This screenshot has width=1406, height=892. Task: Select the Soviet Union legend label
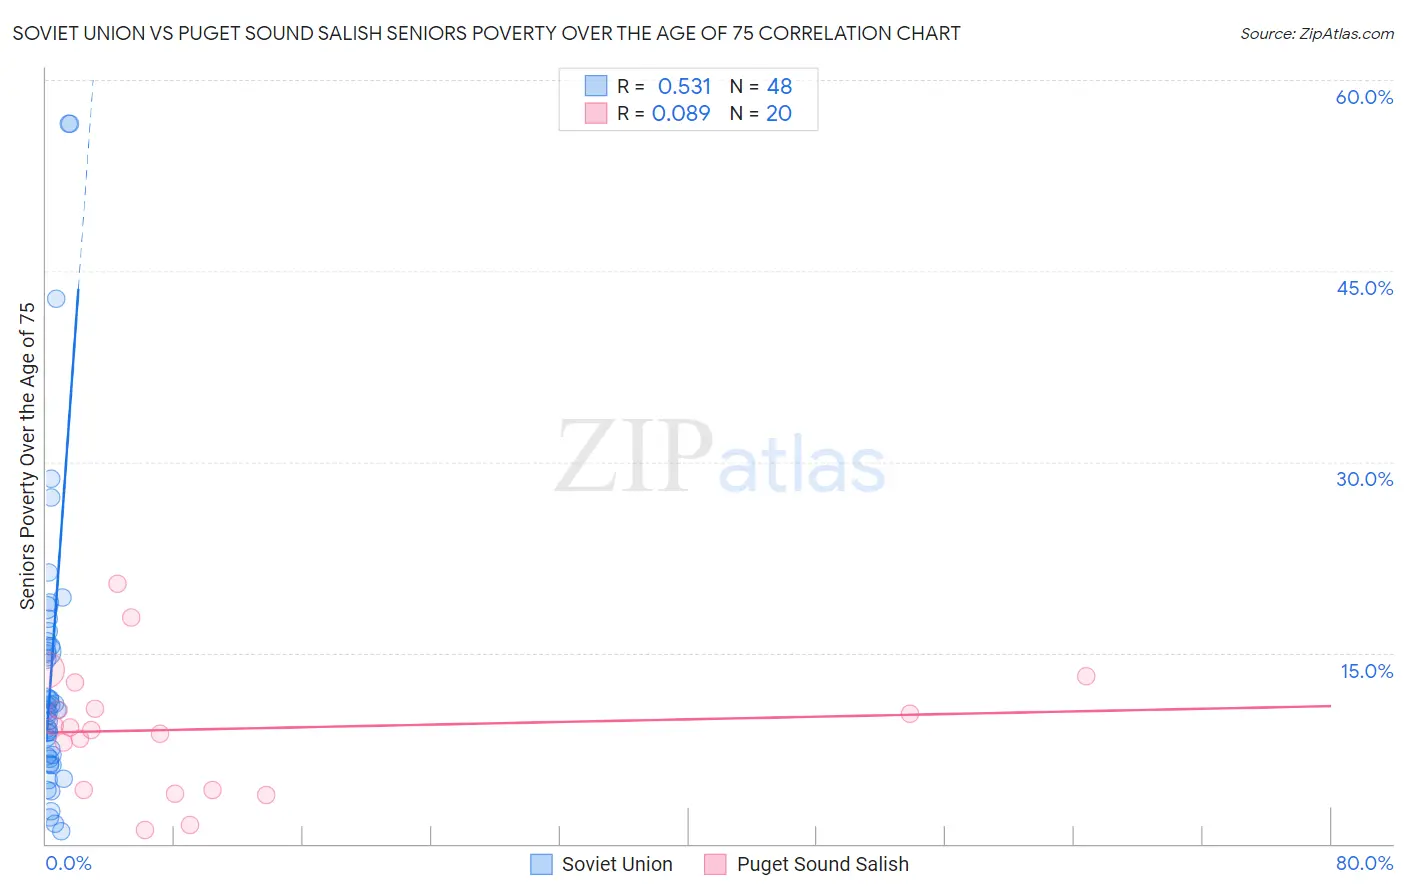617,864
